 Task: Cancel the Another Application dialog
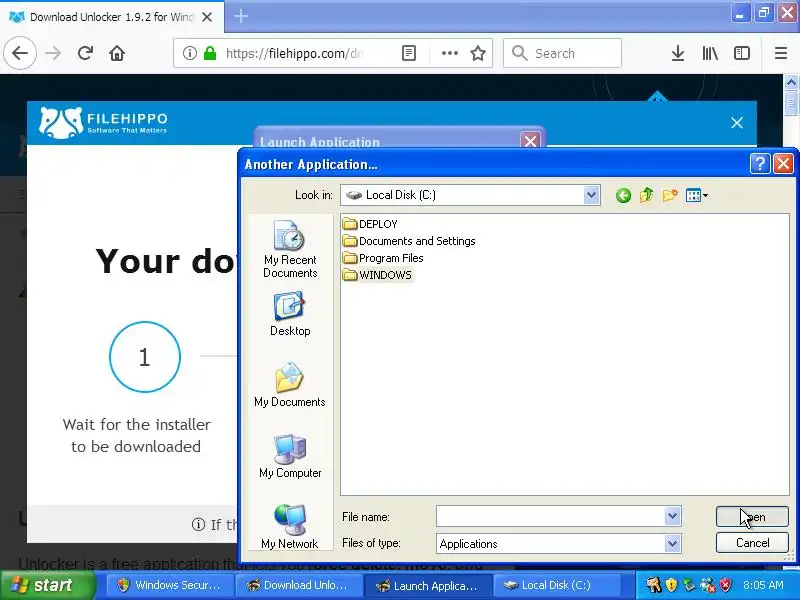[x=752, y=543]
